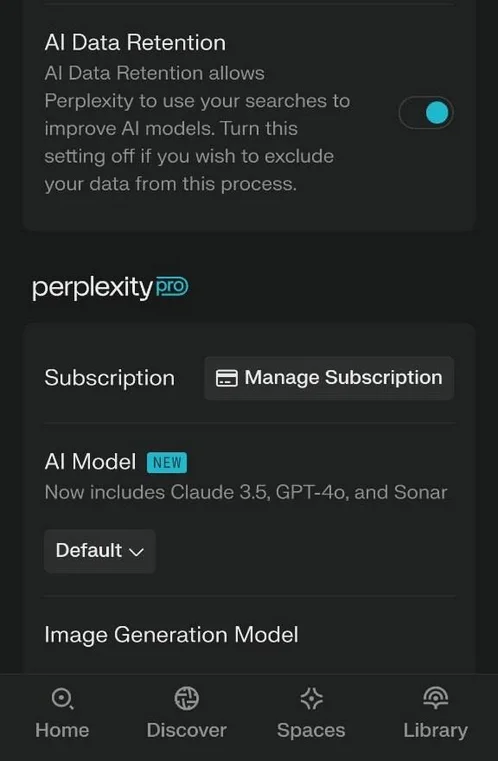Click the perplexity wordmark logo
This screenshot has width=498, height=761.
click(x=92, y=288)
